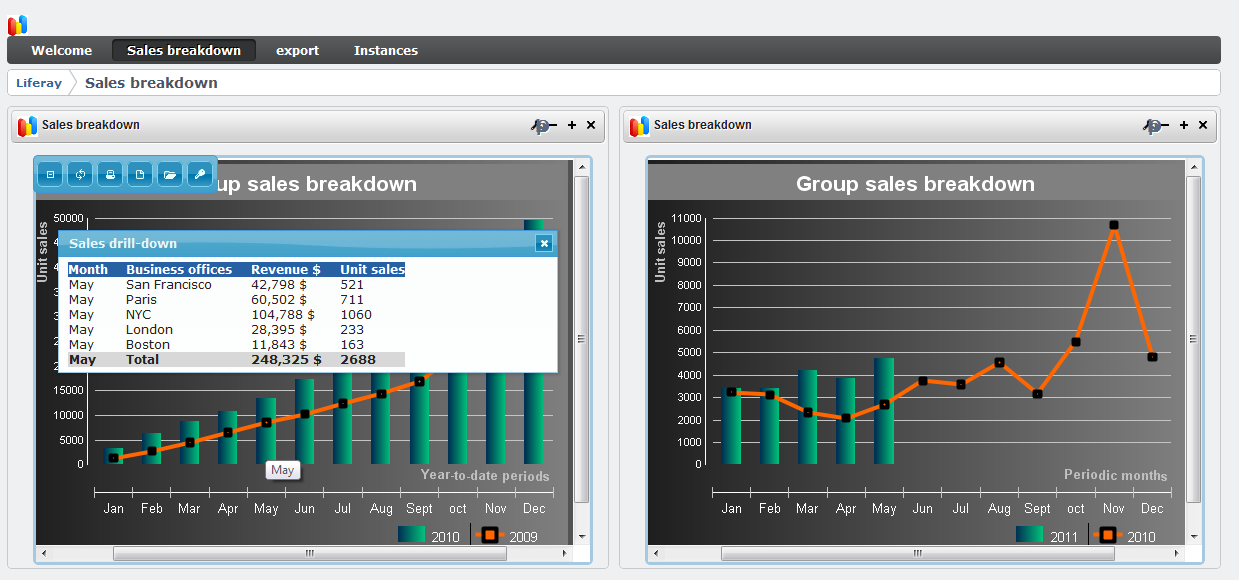Switch to the Instances tab
This screenshot has height=580, width=1239.
[386, 50]
